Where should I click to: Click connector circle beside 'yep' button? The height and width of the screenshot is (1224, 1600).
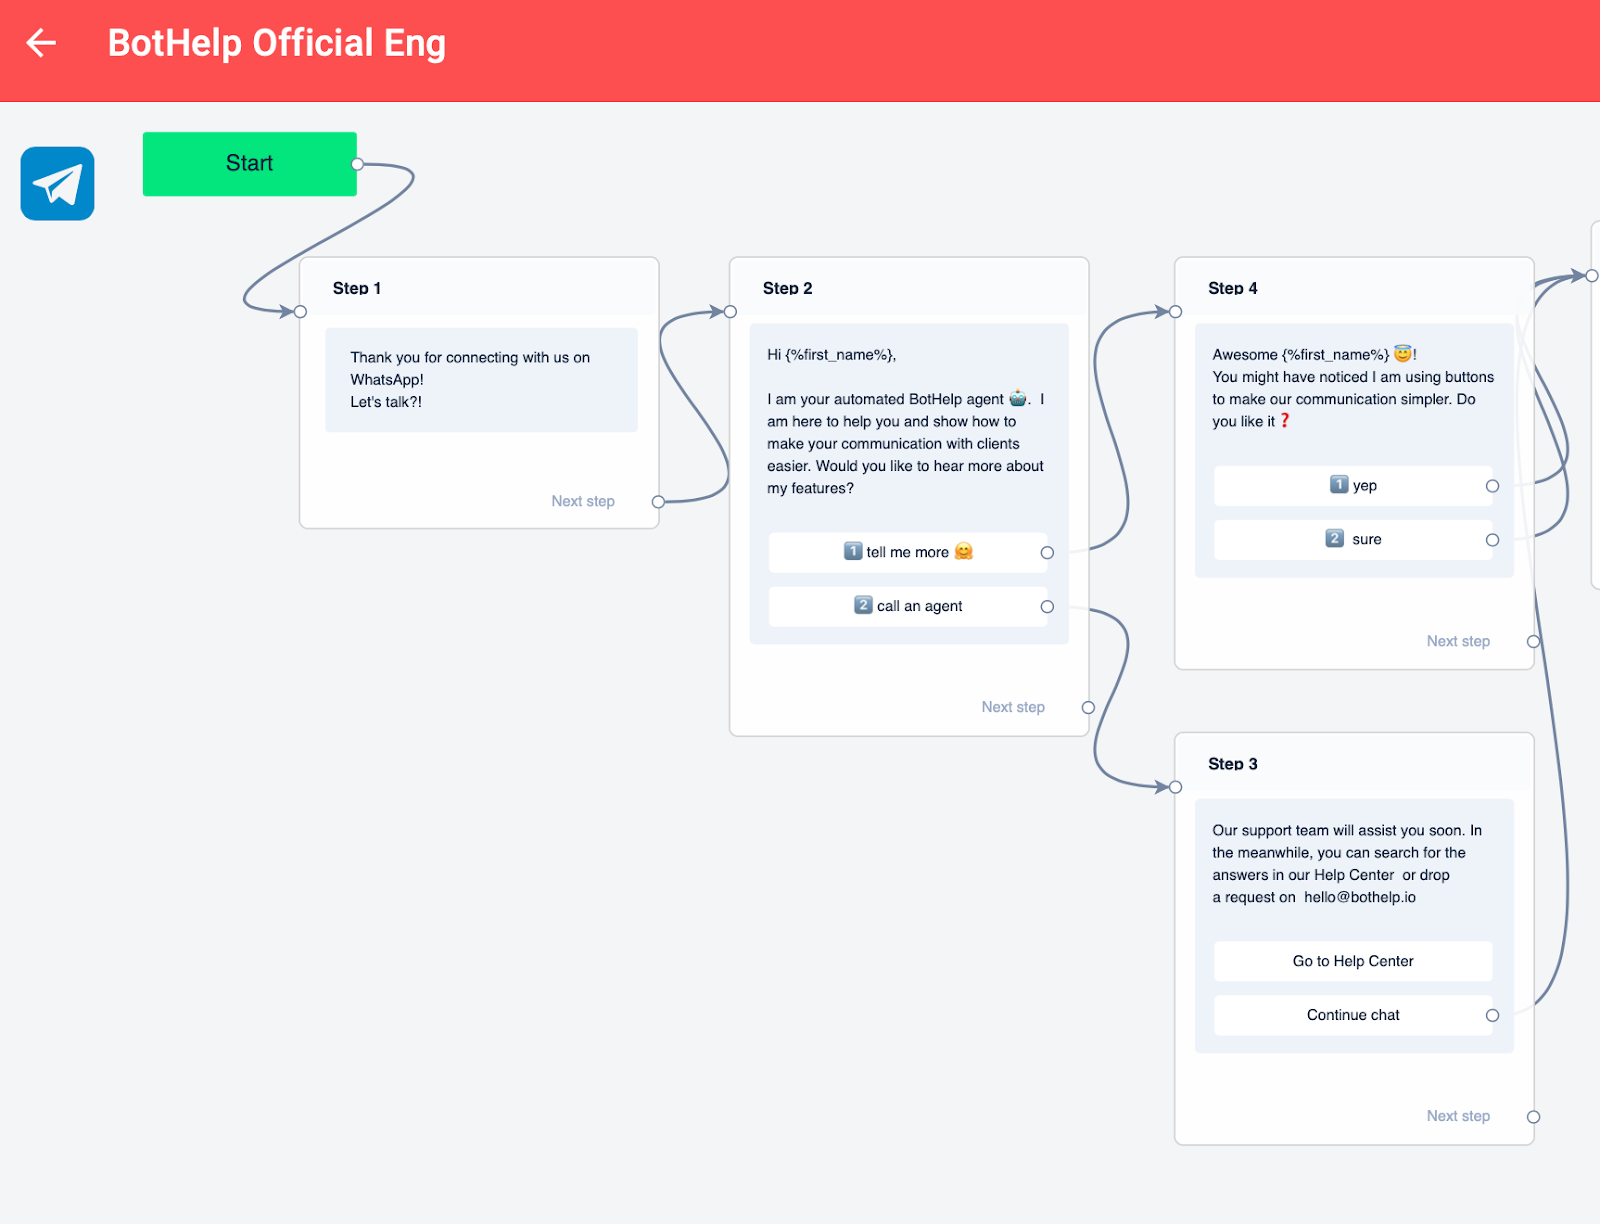[x=1492, y=486]
